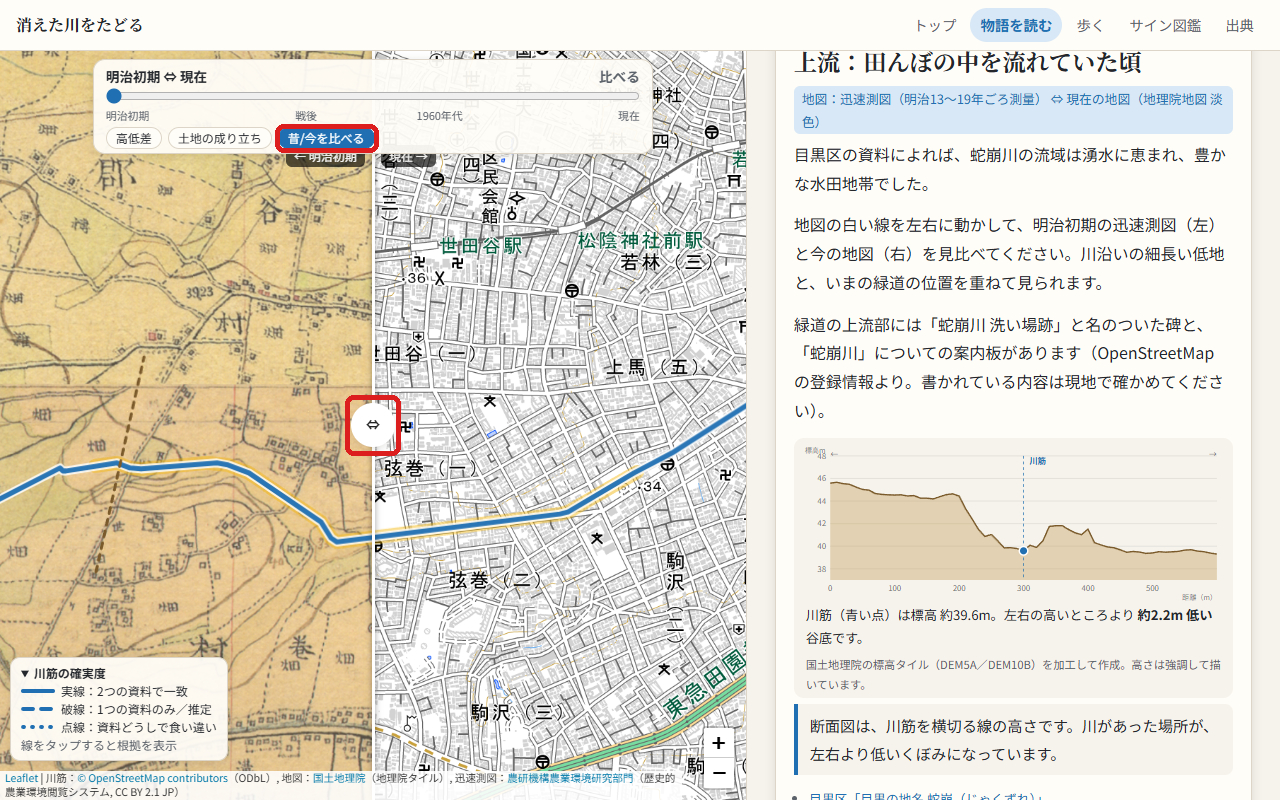This screenshot has height=800, width=1280.
Task: Click the note starting 断面図は、川筋を横切る線
Action: tap(1013, 739)
